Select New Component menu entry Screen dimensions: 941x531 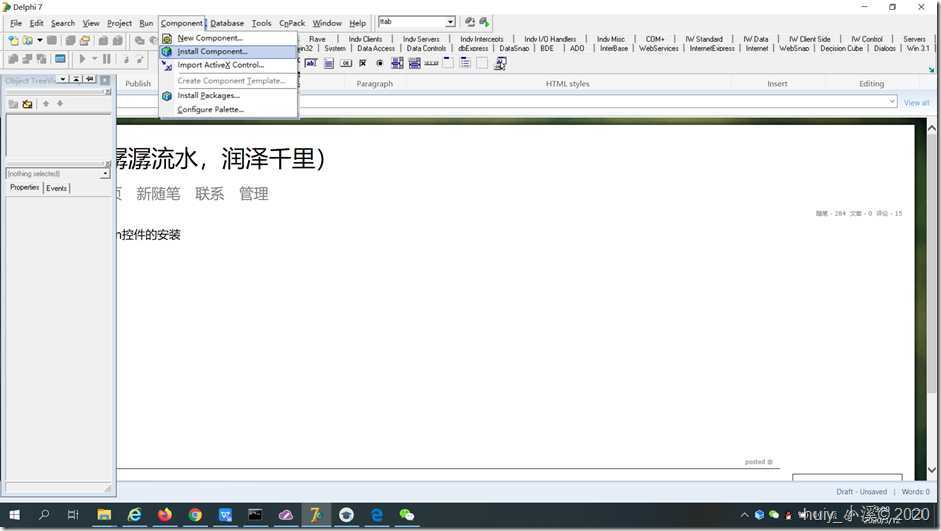coord(229,38)
